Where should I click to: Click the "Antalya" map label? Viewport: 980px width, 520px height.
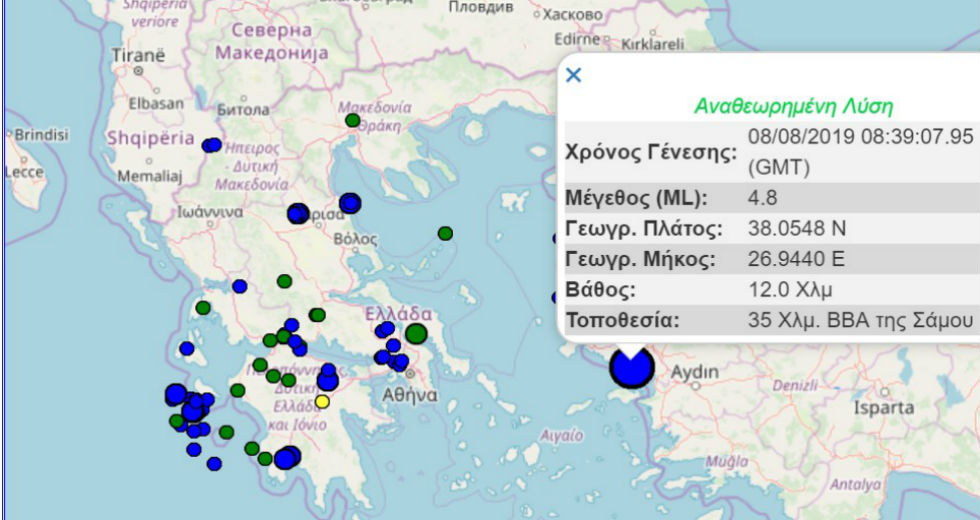(x=856, y=484)
